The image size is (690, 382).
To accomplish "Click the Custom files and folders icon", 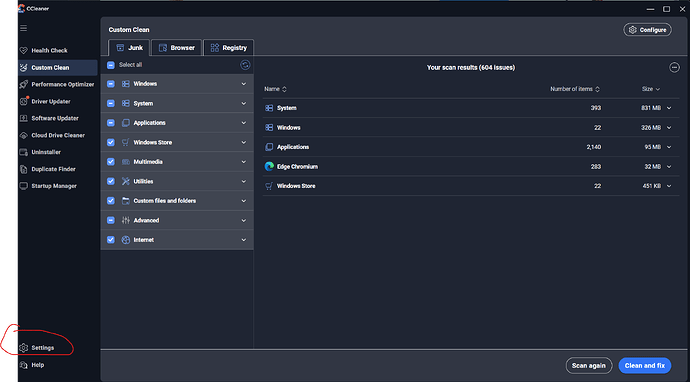I will point(126,201).
